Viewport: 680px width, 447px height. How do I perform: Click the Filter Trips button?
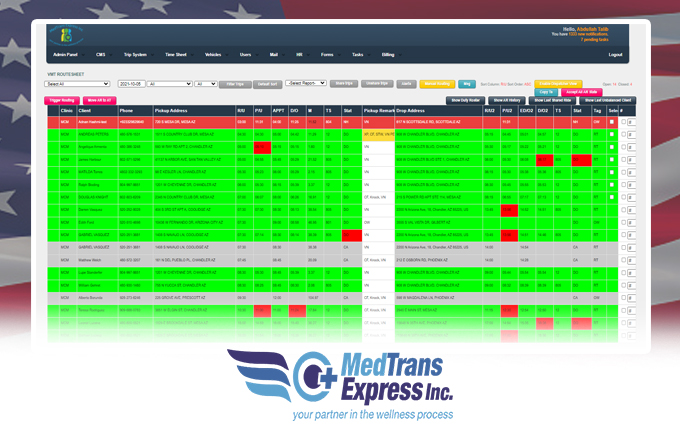coord(235,84)
